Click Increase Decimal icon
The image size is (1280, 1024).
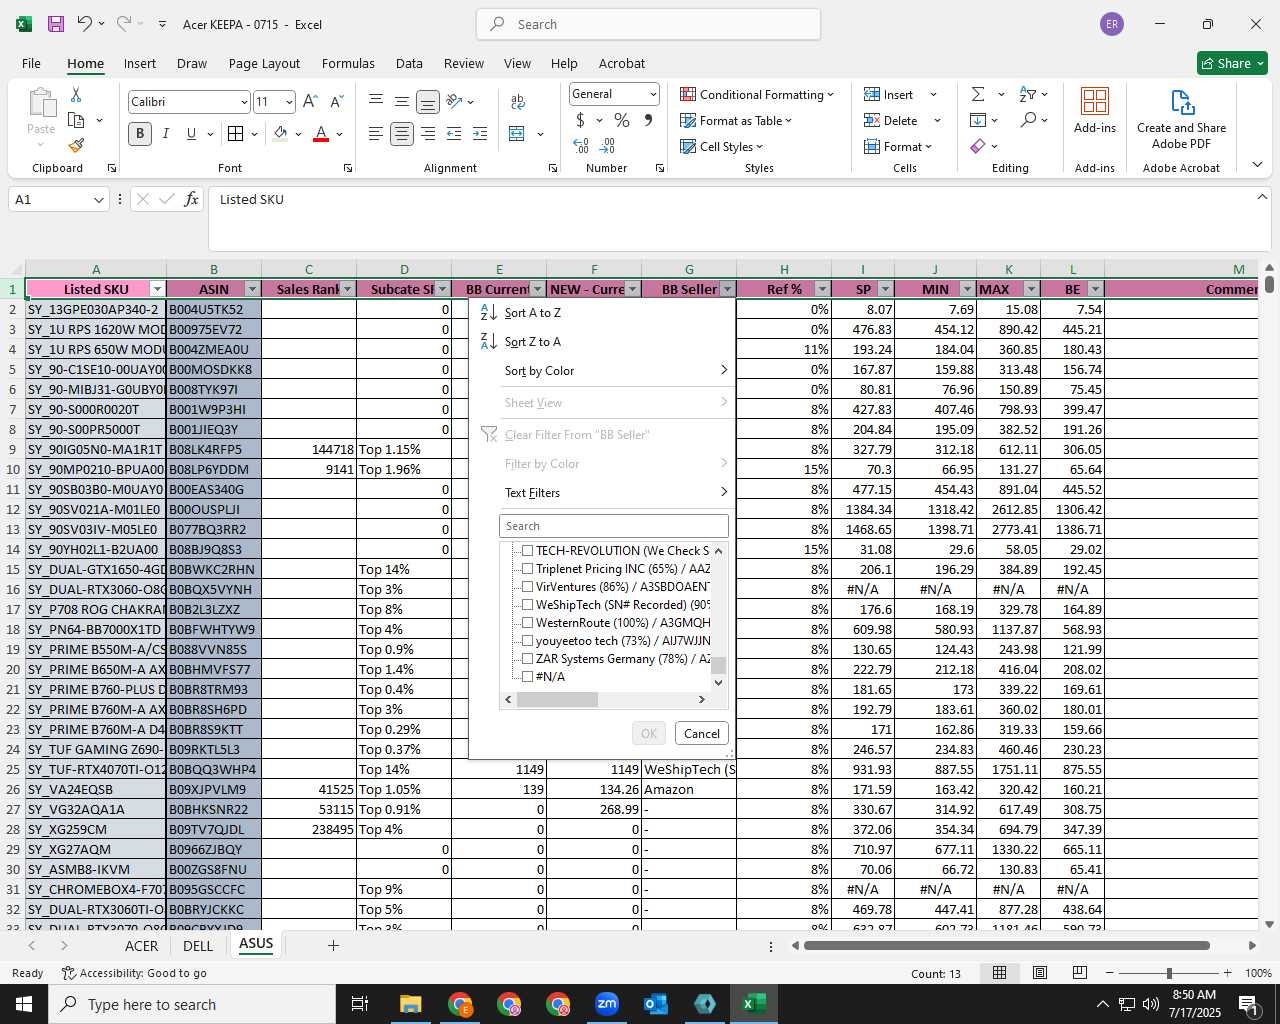(x=581, y=146)
